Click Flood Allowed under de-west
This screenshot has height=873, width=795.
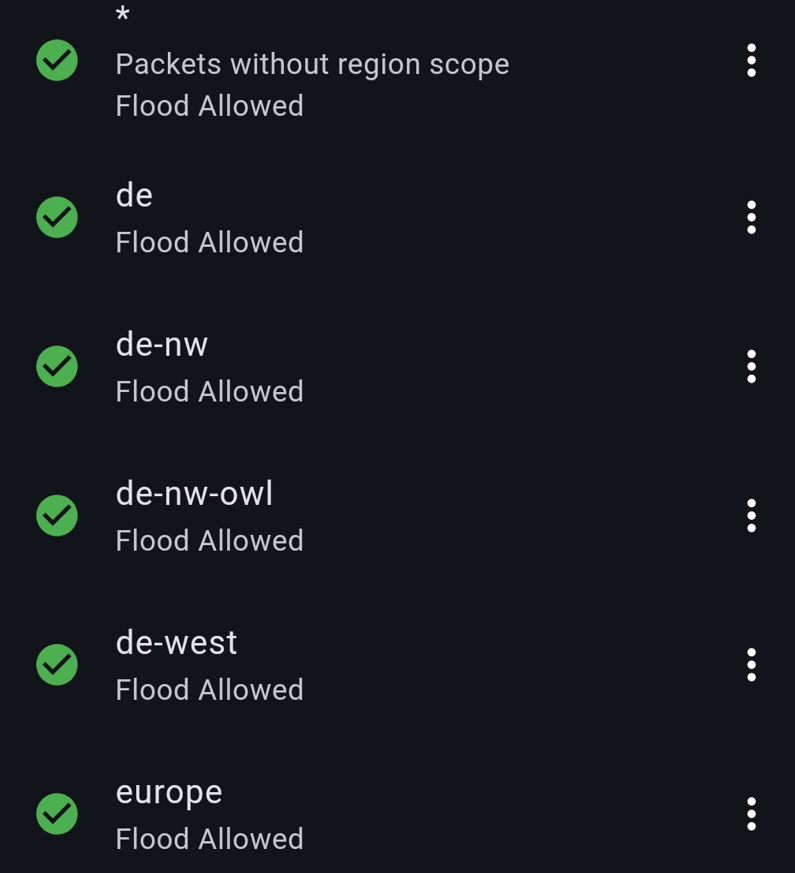(209, 690)
